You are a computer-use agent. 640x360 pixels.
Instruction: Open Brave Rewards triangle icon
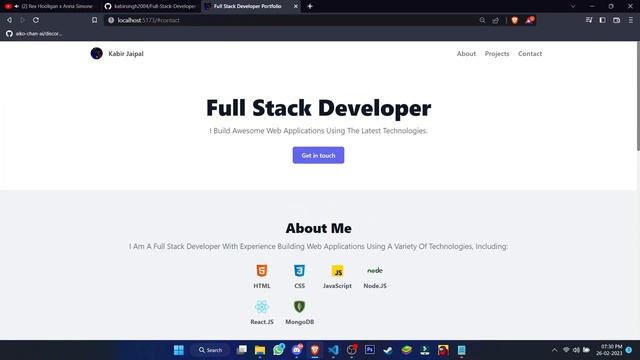(x=529, y=20)
